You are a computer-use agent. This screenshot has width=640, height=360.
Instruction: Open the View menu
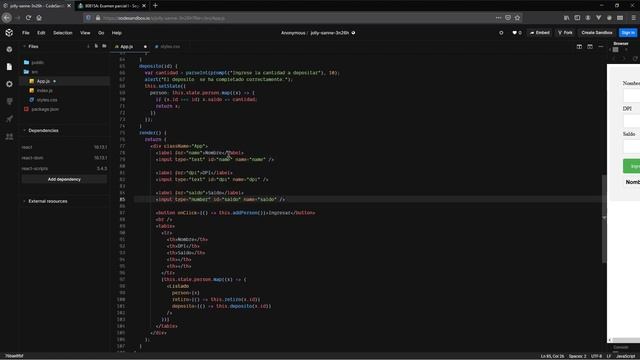tap(85, 33)
